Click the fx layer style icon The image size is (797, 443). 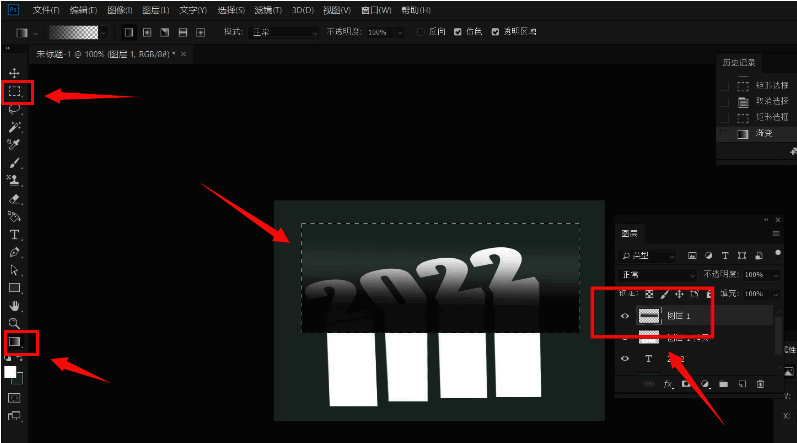668,384
